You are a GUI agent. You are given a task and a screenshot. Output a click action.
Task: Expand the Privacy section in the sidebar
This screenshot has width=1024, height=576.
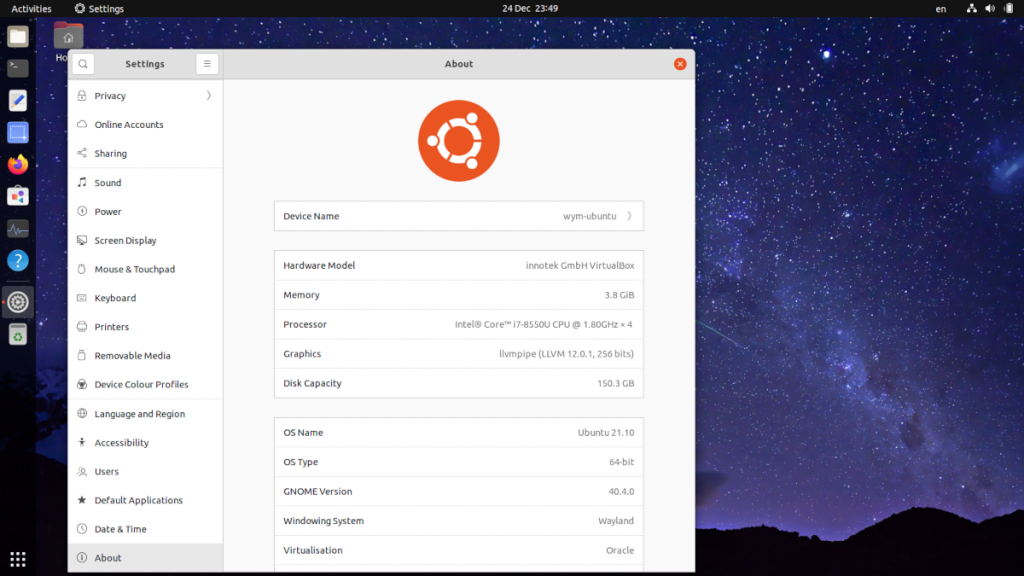tap(145, 95)
